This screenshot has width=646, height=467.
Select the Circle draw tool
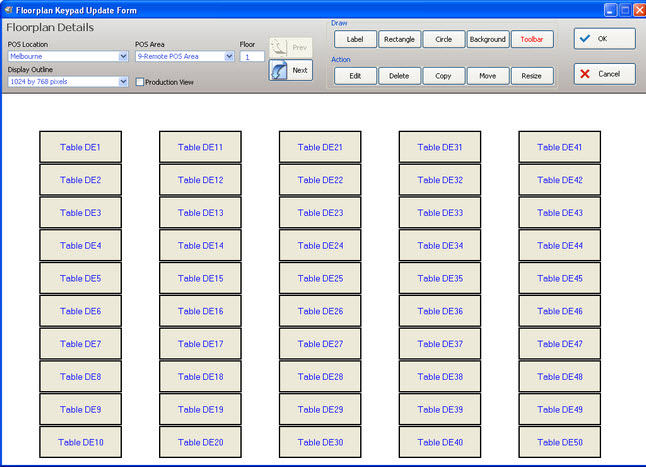(x=443, y=40)
